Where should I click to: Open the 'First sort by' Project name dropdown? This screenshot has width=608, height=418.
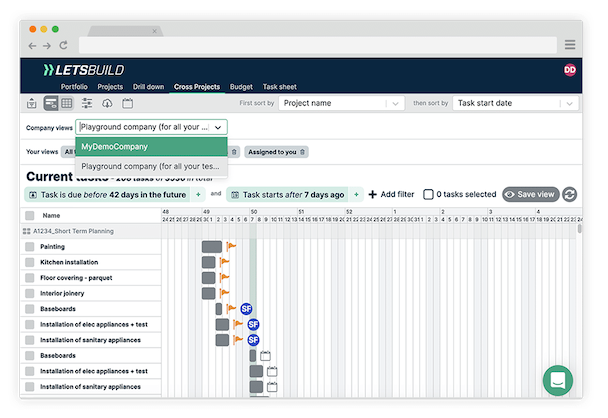[340, 103]
